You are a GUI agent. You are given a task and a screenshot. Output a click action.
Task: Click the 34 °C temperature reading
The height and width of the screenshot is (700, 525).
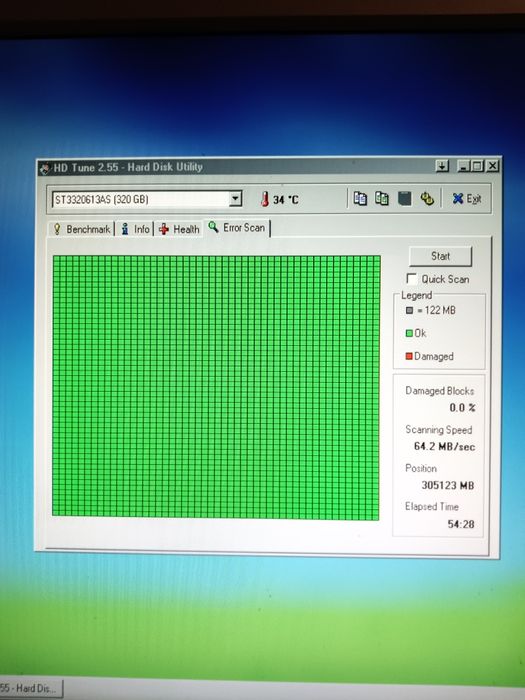coord(286,200)
